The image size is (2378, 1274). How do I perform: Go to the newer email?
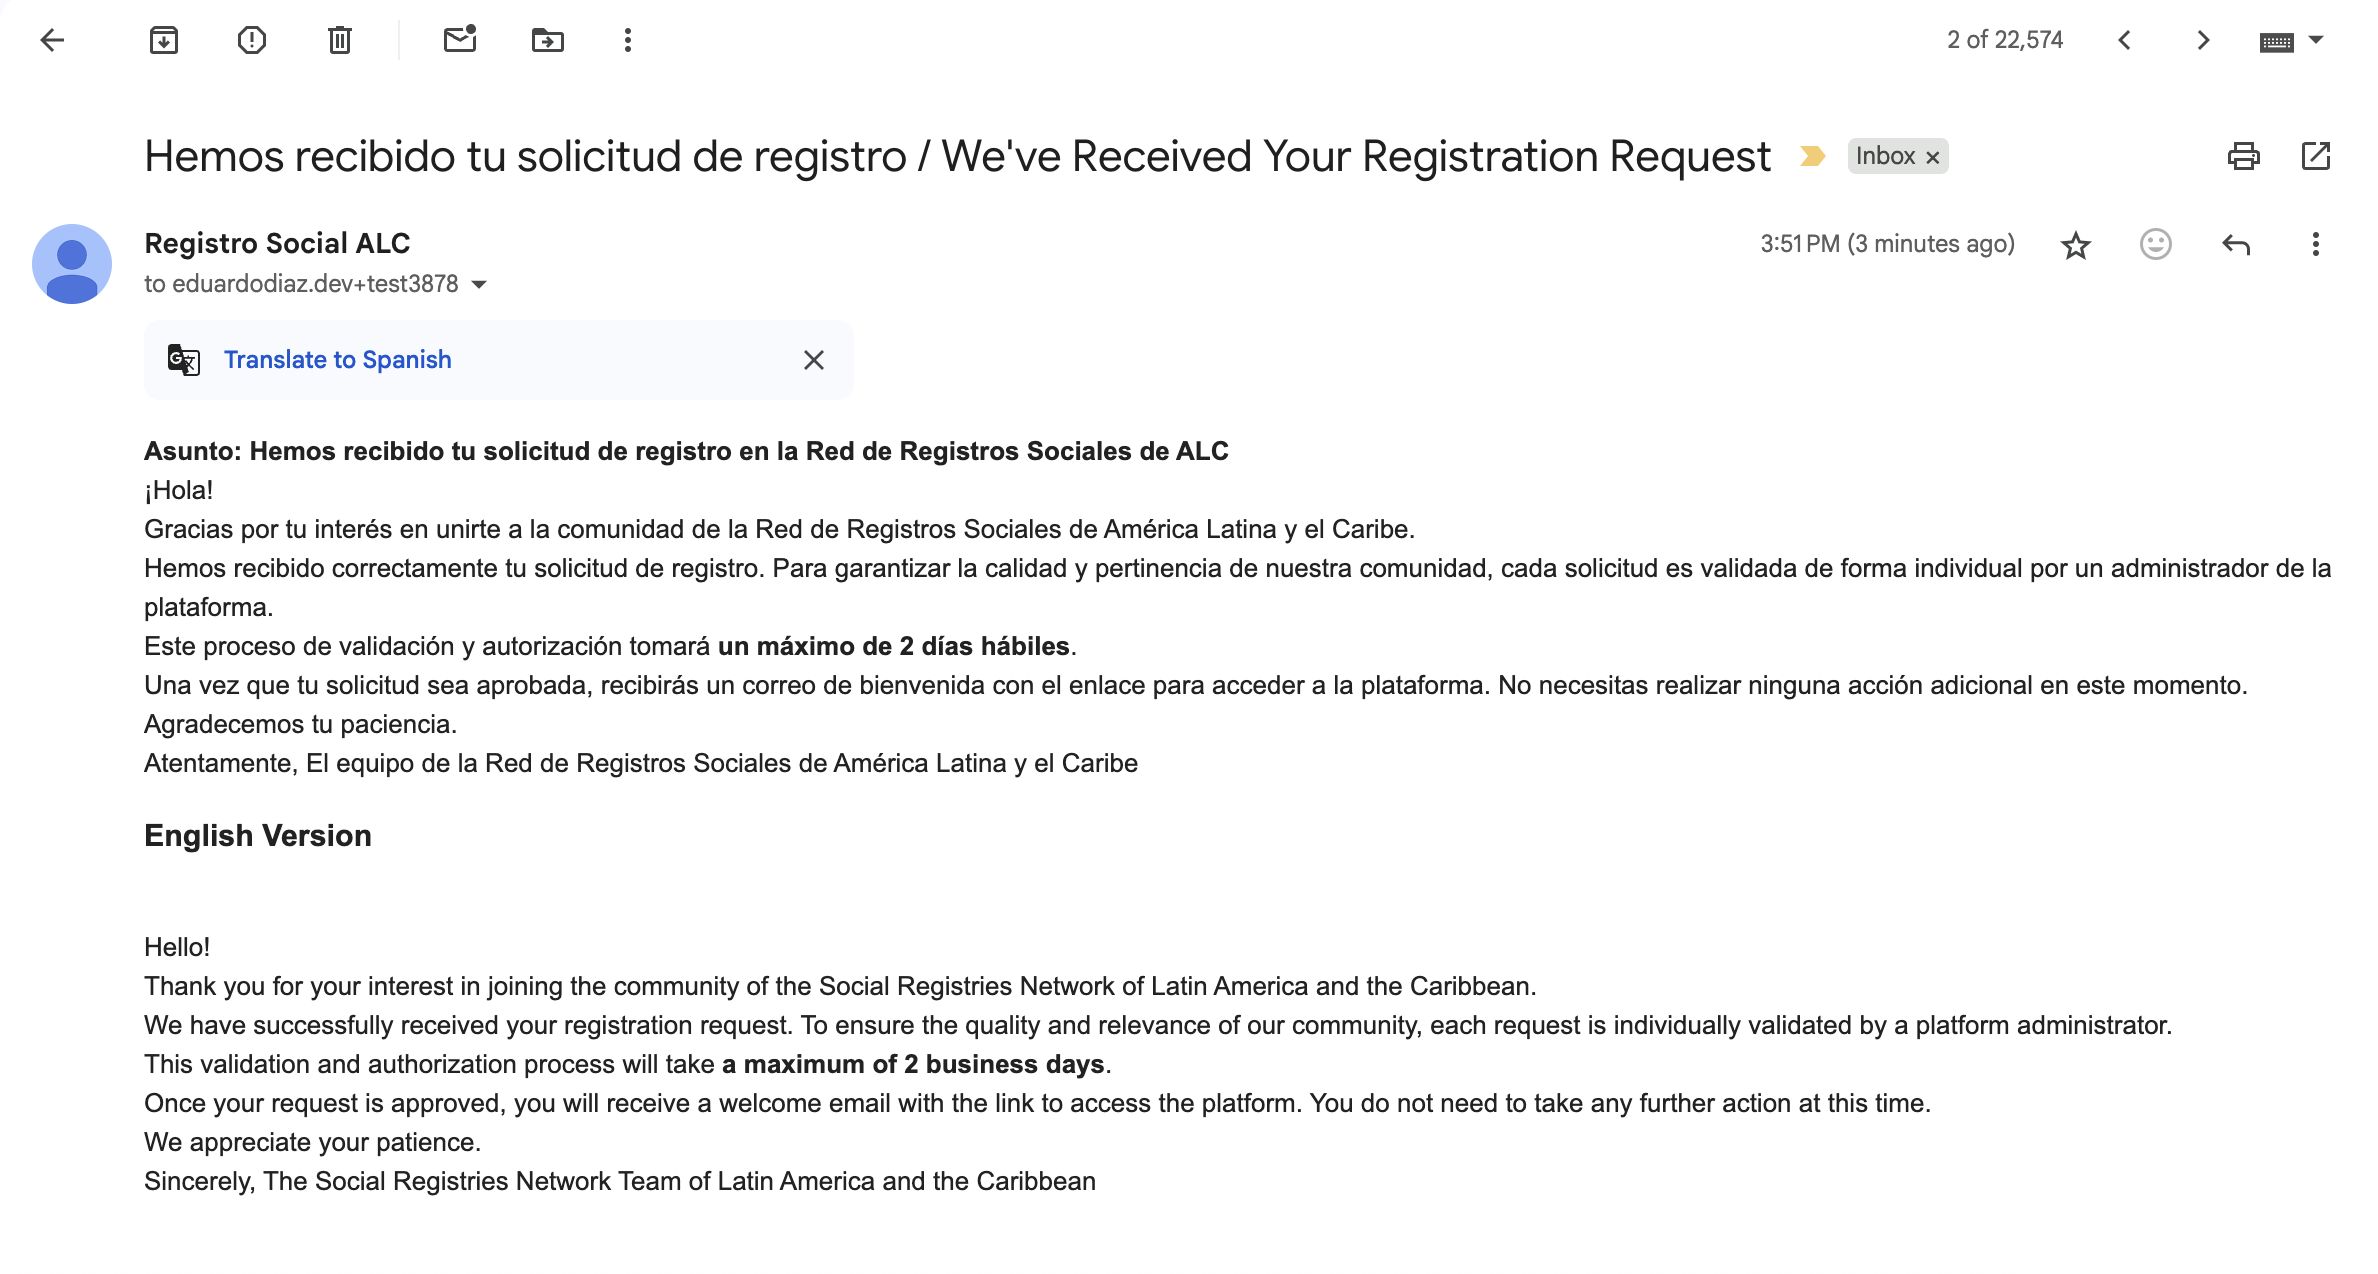(x=2125, y=40)
